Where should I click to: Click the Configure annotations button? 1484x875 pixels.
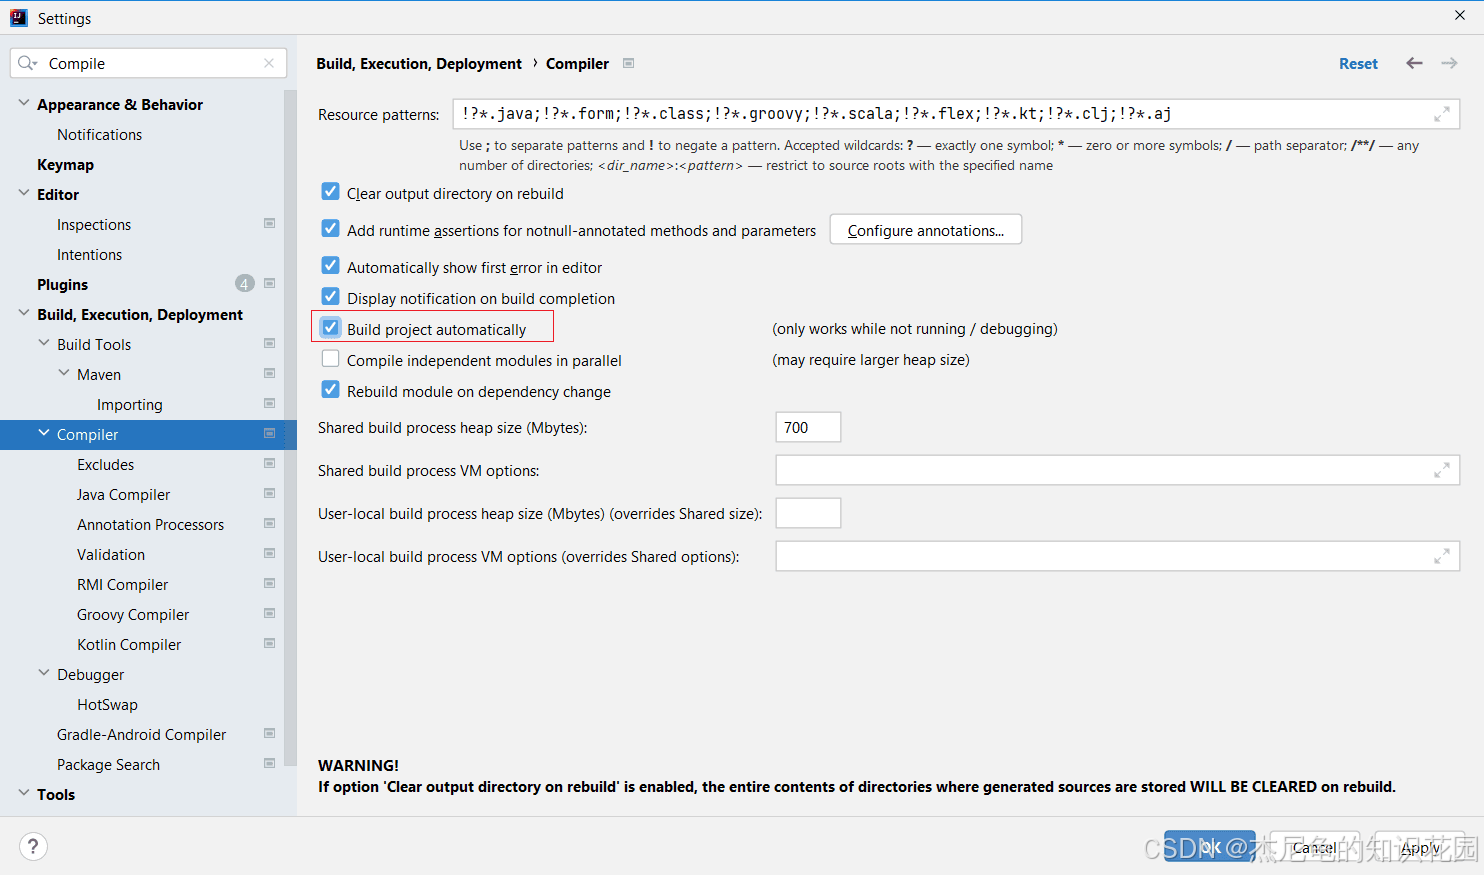(x=925, y=229)
